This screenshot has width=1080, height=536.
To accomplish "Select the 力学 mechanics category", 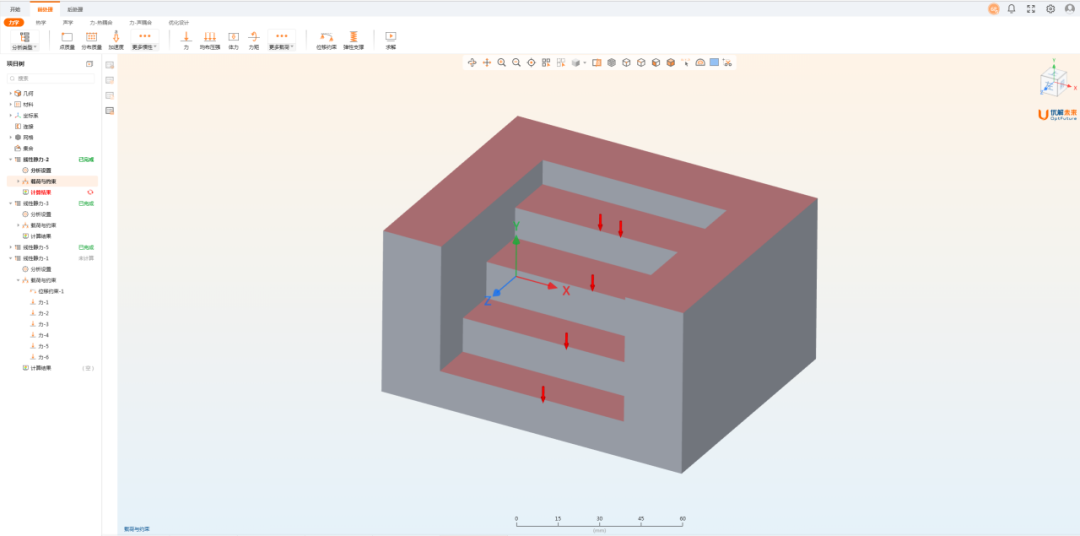I will [x=14, y=23].
